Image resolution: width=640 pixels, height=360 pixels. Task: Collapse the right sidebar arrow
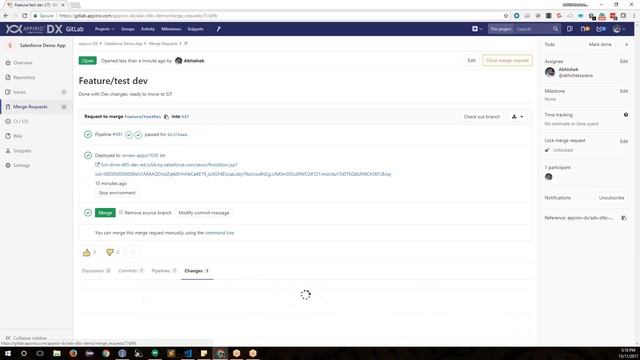(627, 44)
